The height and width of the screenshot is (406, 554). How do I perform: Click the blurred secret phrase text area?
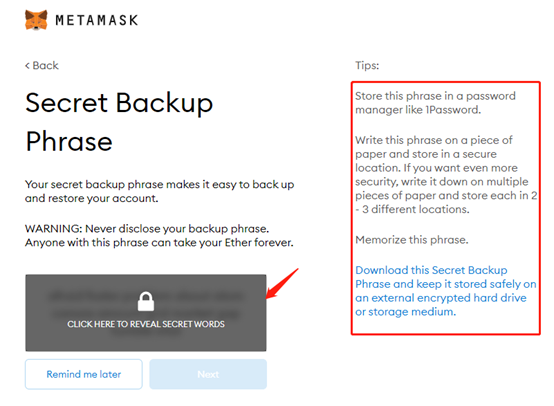pos(146,313)
